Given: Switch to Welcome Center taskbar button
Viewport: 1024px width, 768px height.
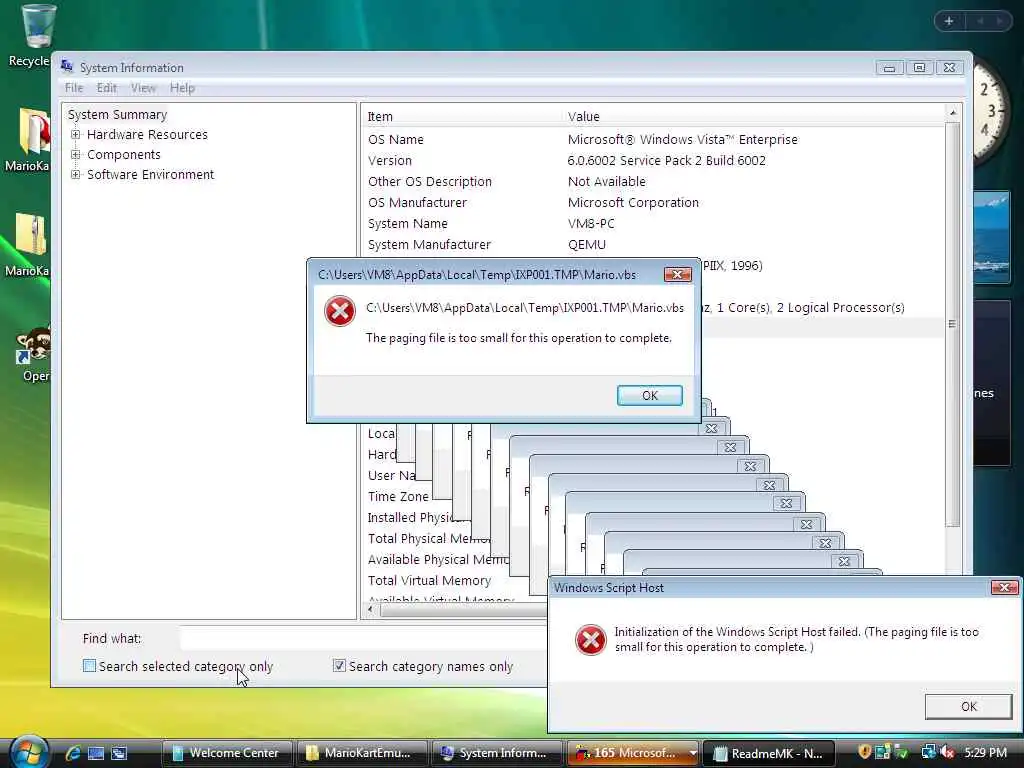Looking at the screenshot, I should click(227, 753).
